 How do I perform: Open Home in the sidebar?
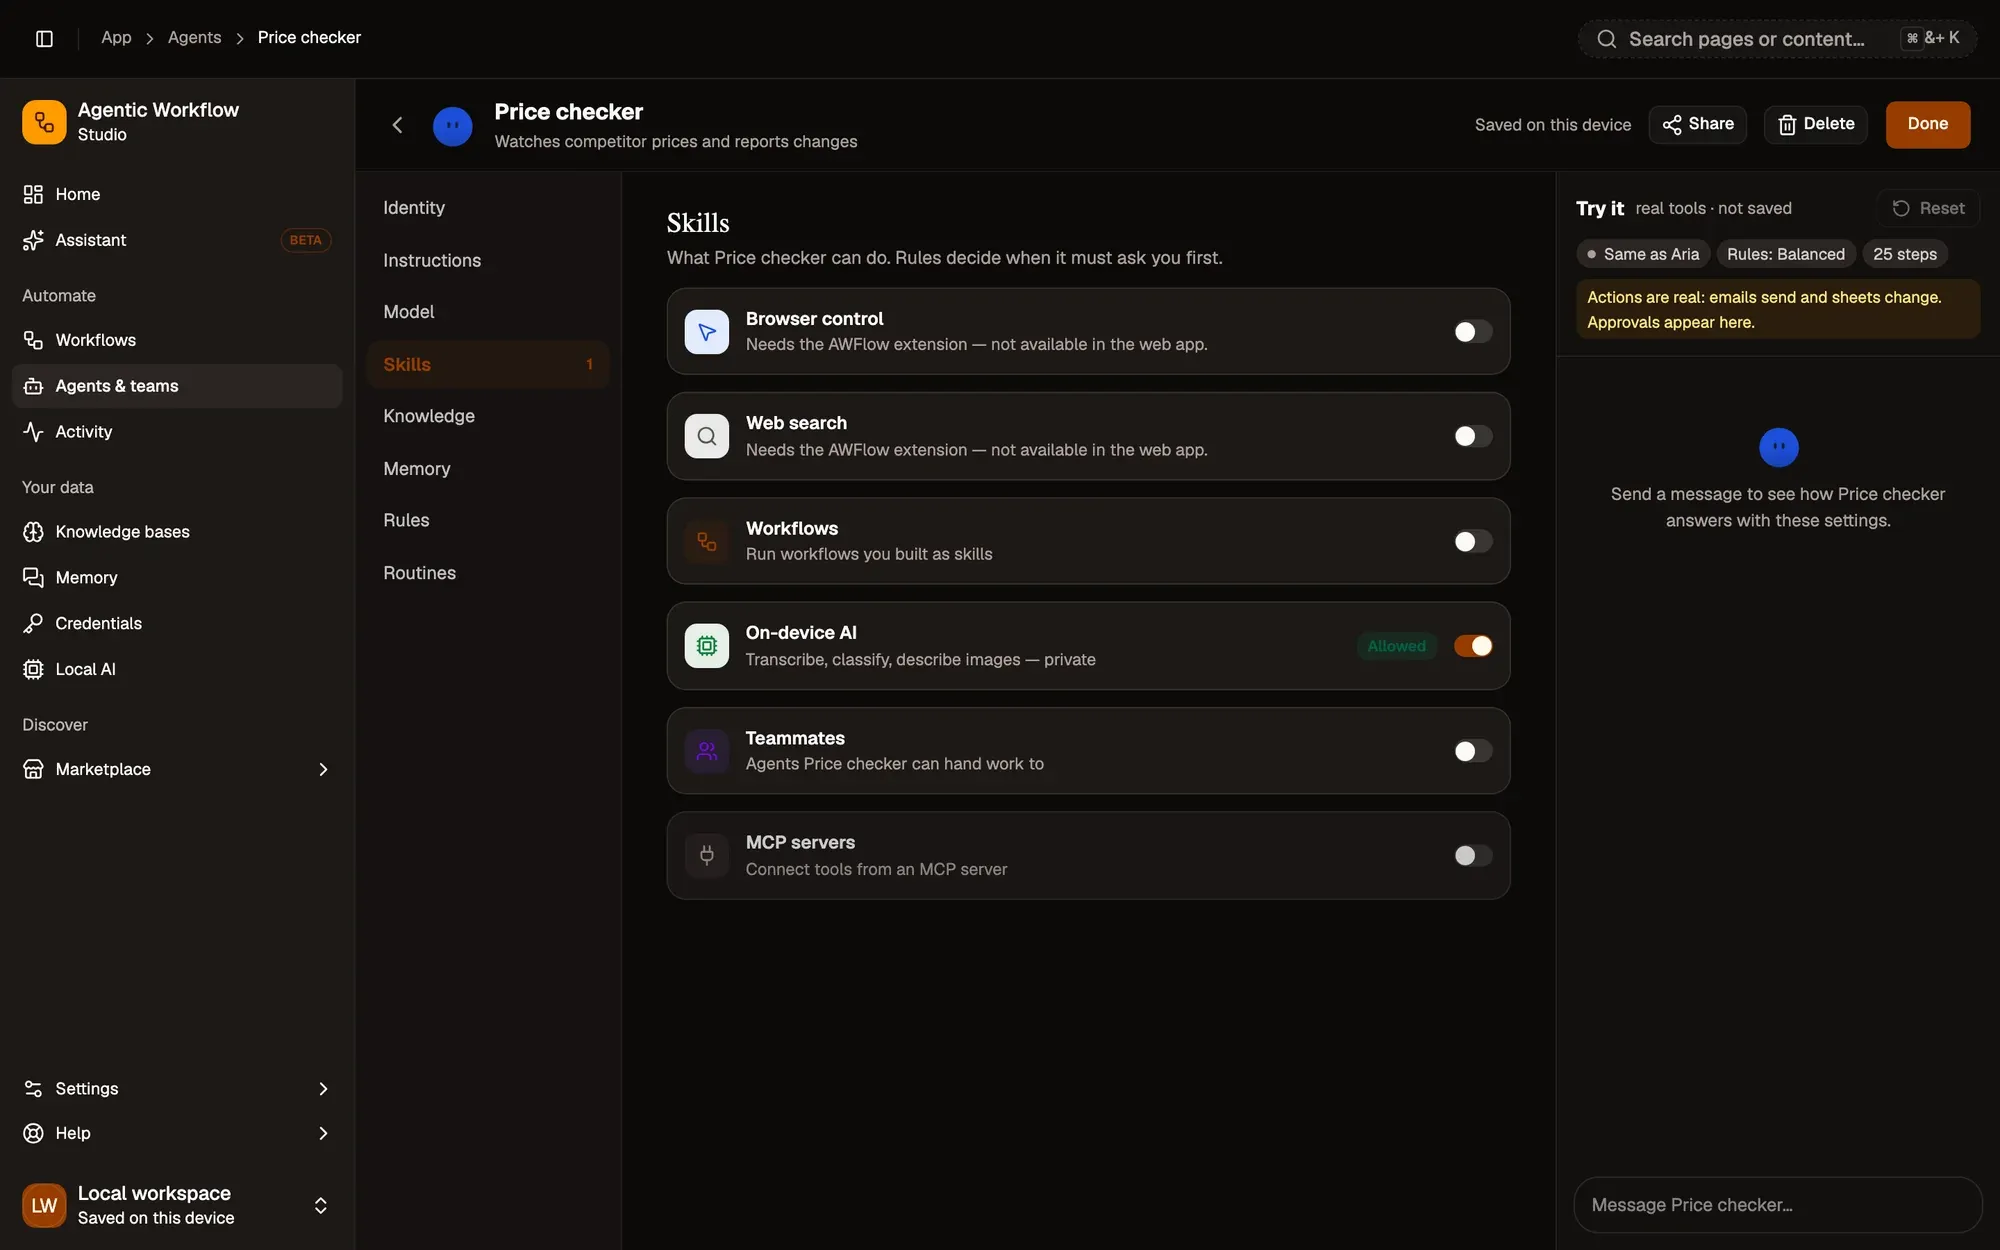177,194
